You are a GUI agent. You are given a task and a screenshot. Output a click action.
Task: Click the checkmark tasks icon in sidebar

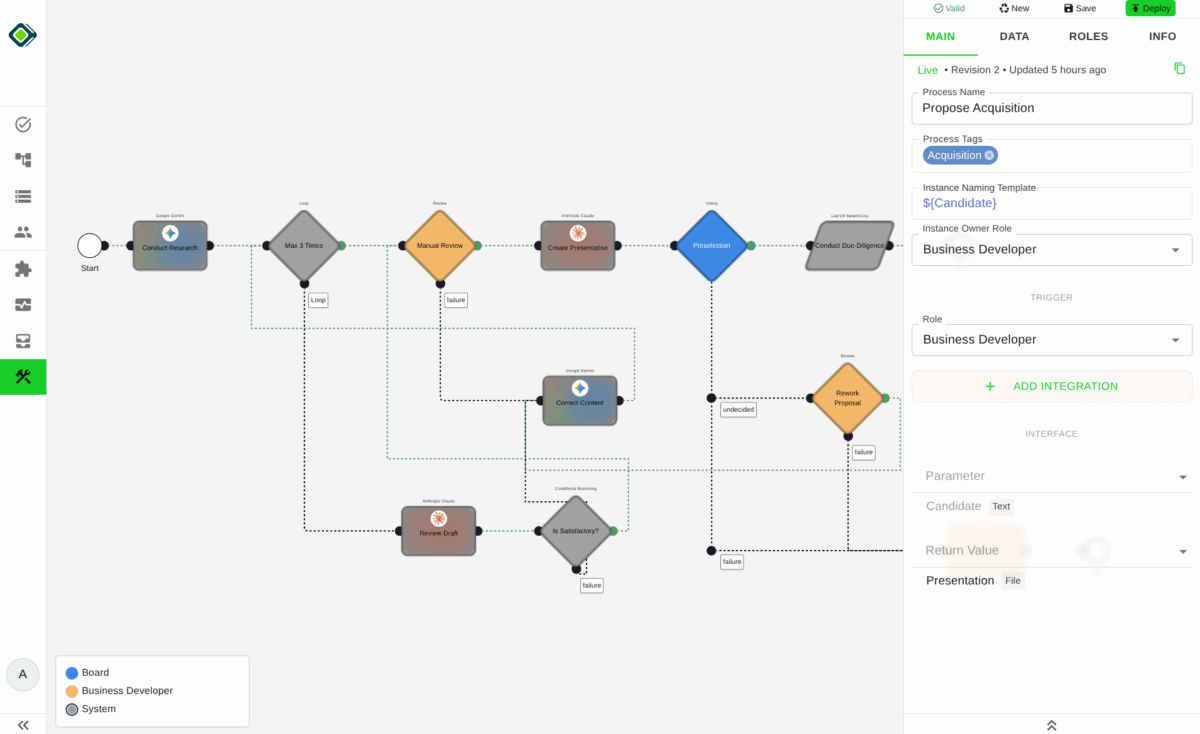(x=23, y=125)
